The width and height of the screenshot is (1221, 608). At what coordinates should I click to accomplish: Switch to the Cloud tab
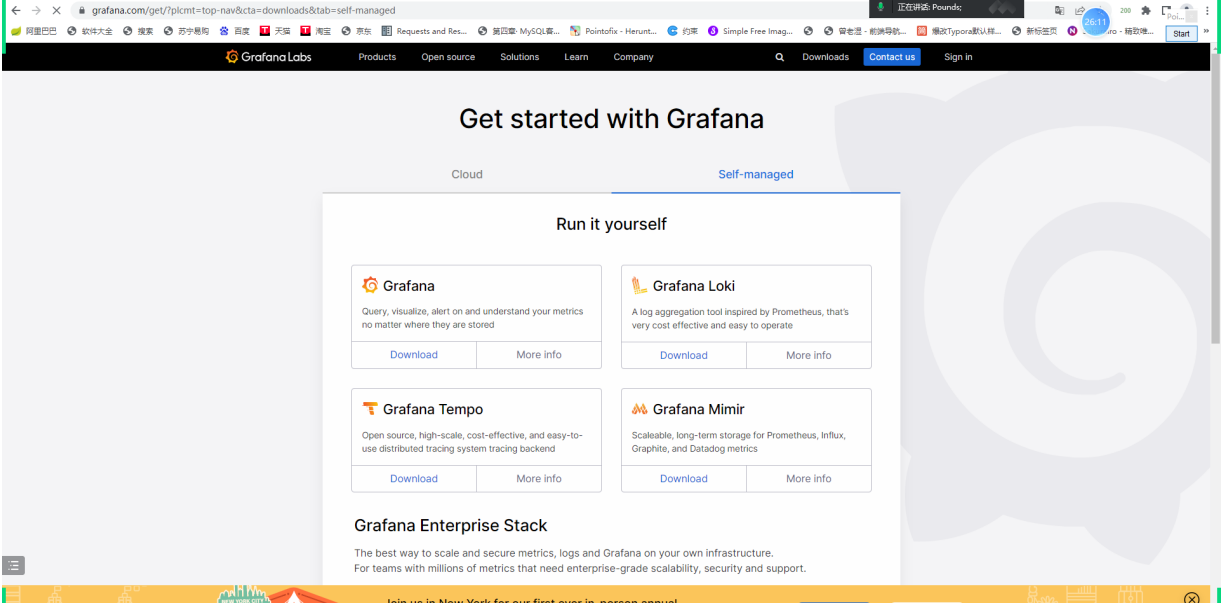tap(467, 174)
